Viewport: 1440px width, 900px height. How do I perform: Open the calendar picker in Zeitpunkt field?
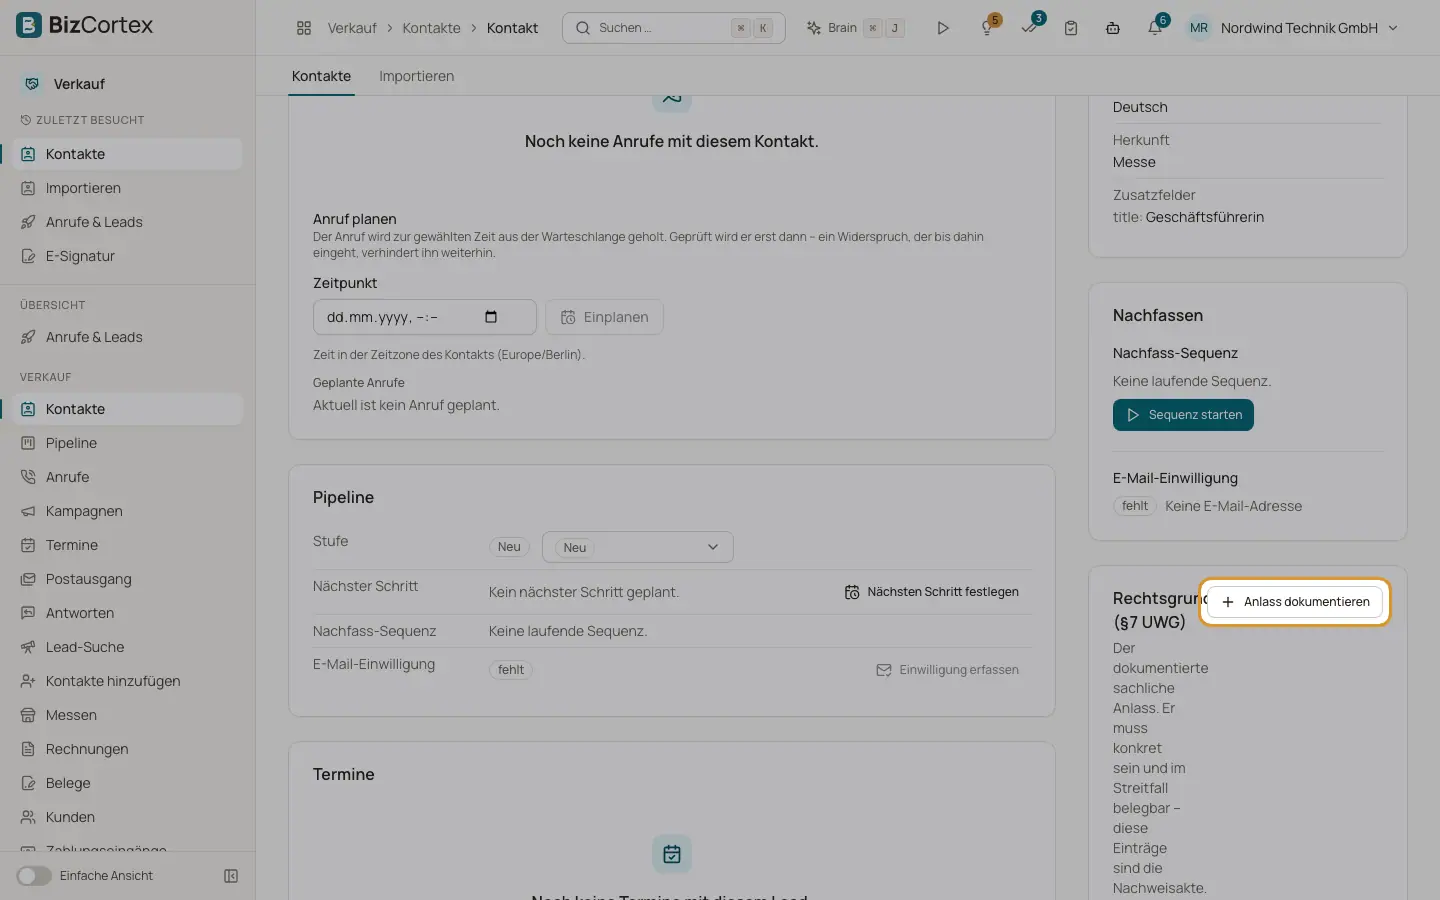tap(491, 317)
